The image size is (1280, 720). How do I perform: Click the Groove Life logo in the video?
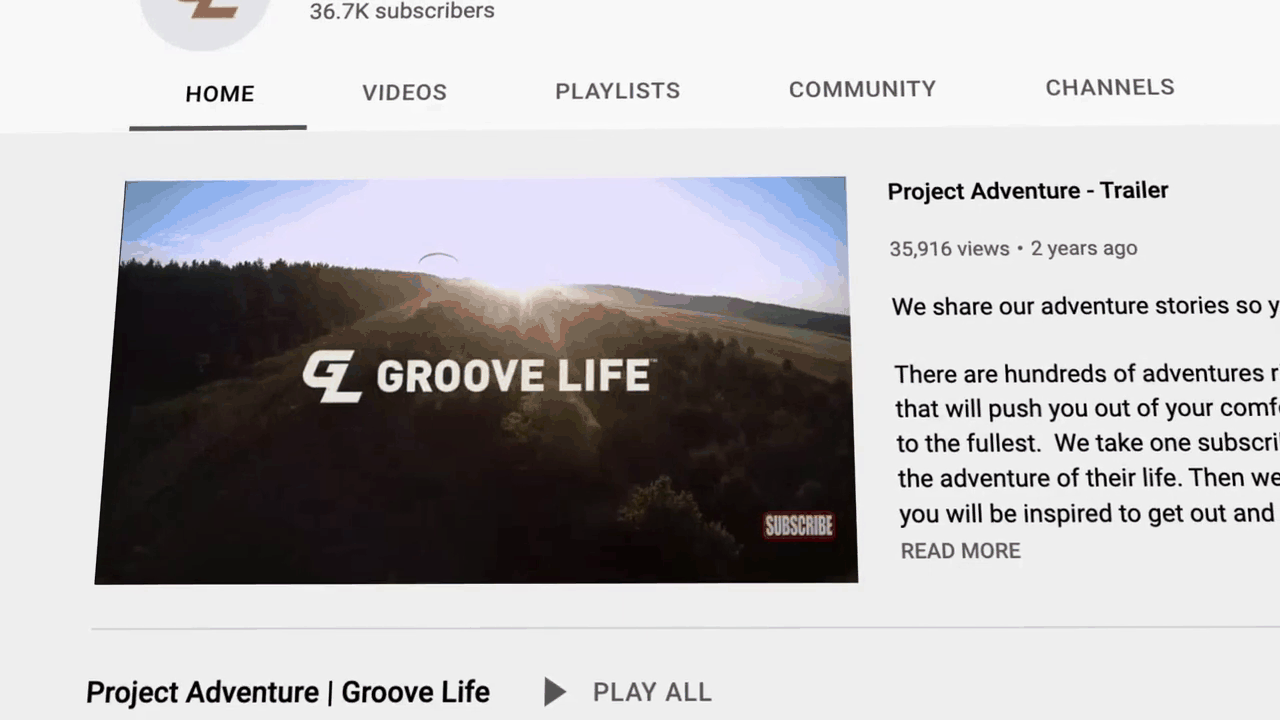click(478, 376)
